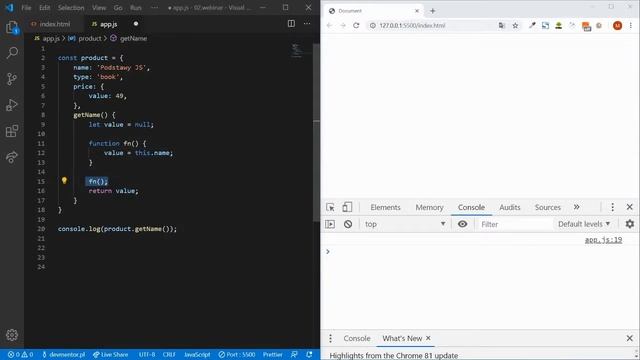
Task: Go back in Chrome
Action: [329, 25]
